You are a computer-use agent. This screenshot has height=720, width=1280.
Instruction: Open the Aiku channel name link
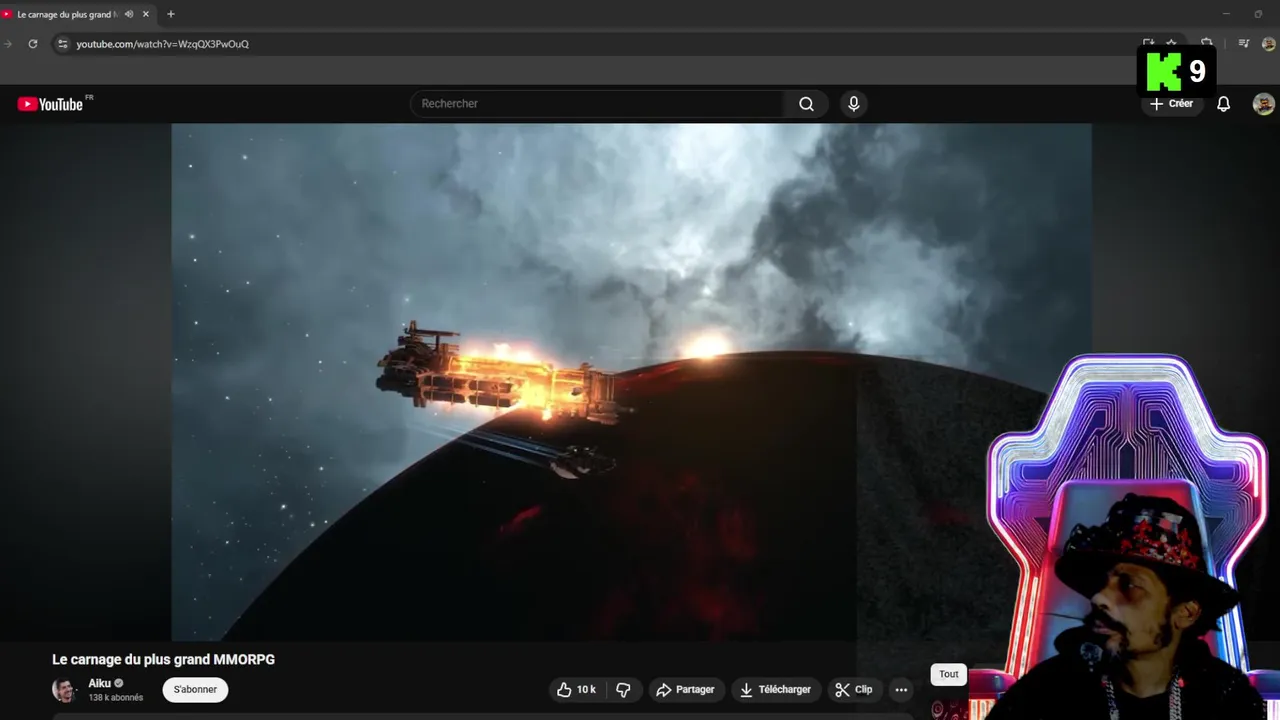tap(99, 684)
